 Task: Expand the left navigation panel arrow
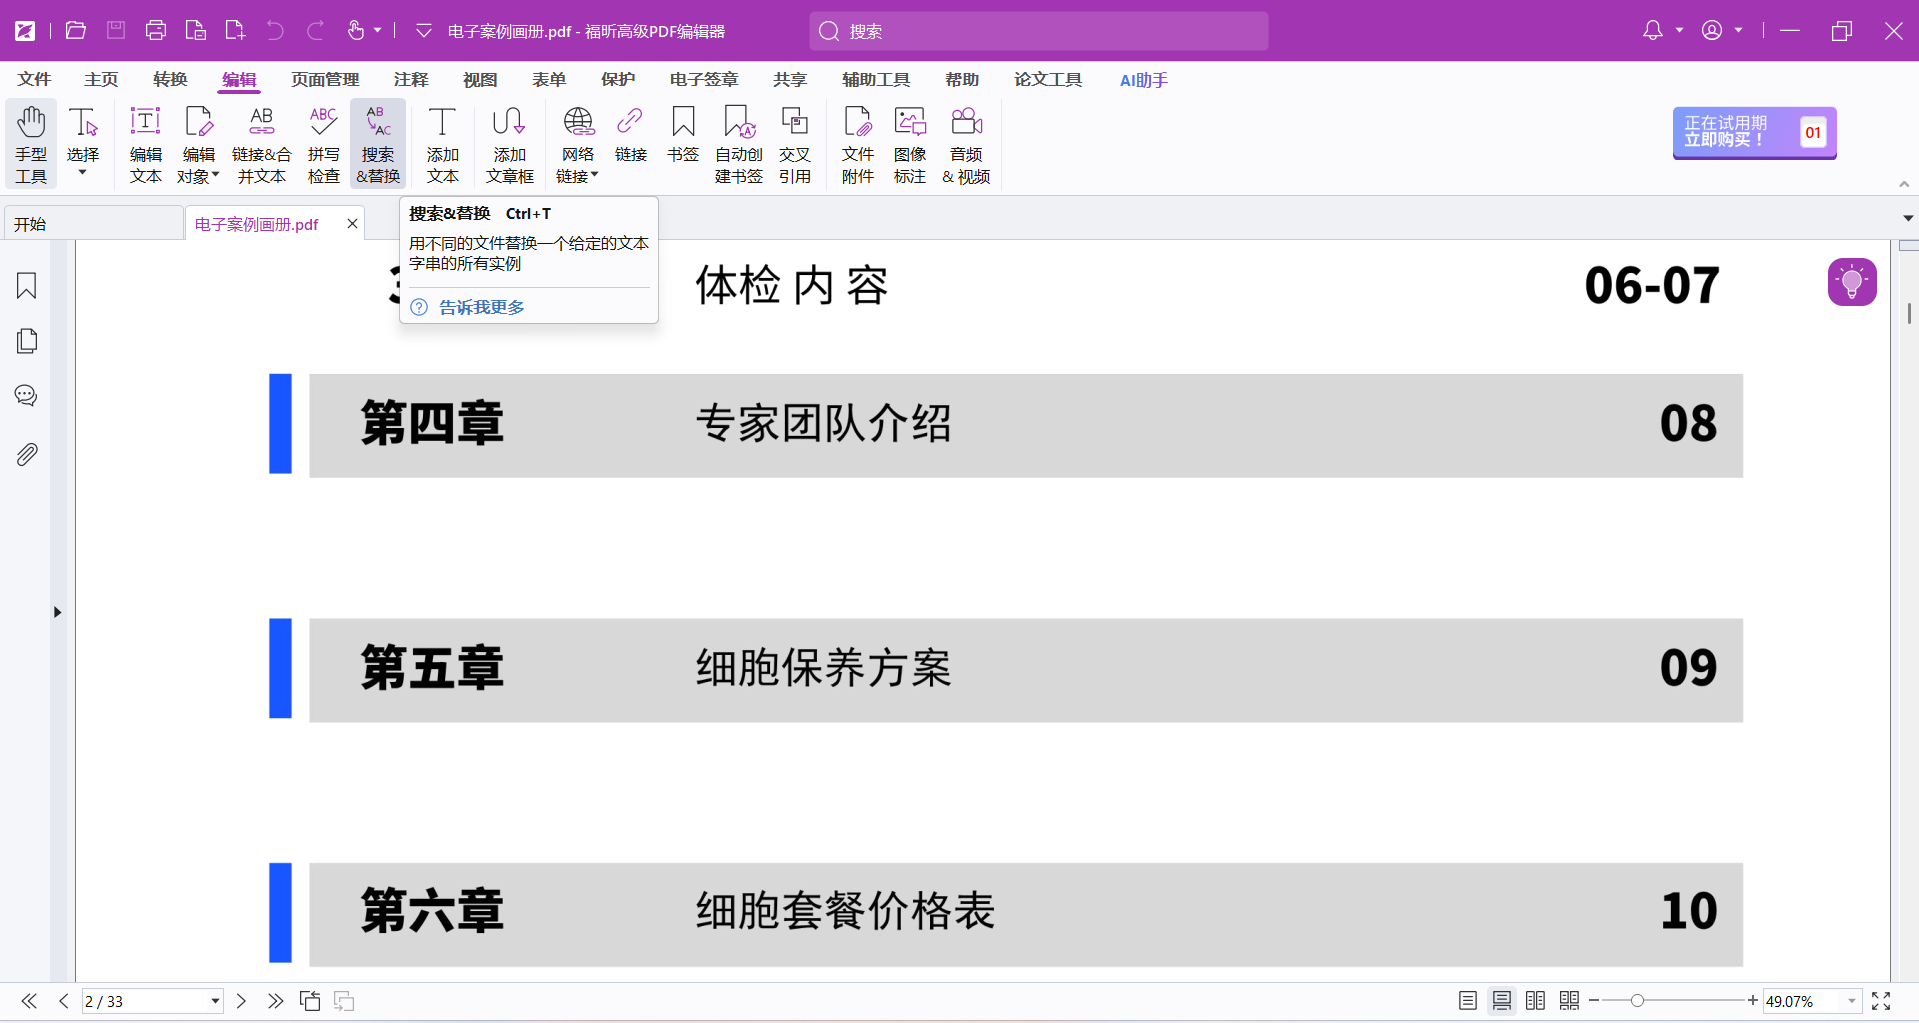click(57, 612)
